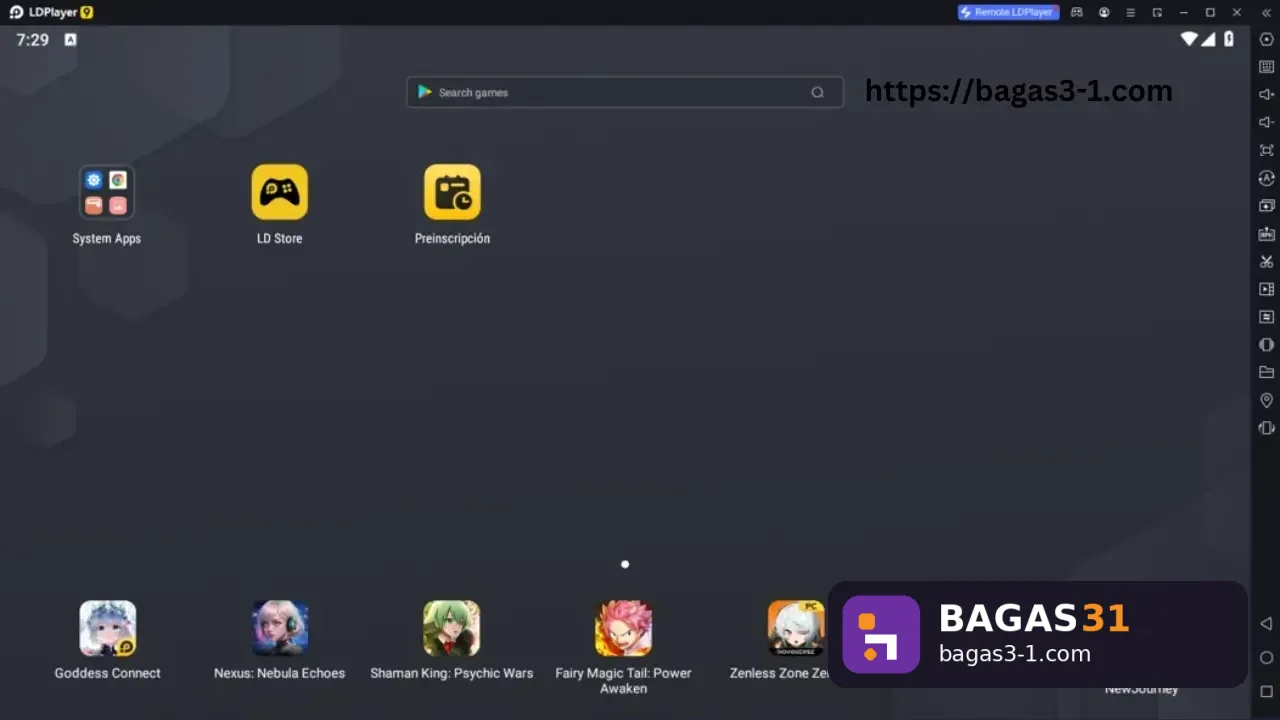This screenshot has height=720, width=1280.
Task: Tap the Android back triangle button
Action: pyautogui.click(x=1266, y=624)
